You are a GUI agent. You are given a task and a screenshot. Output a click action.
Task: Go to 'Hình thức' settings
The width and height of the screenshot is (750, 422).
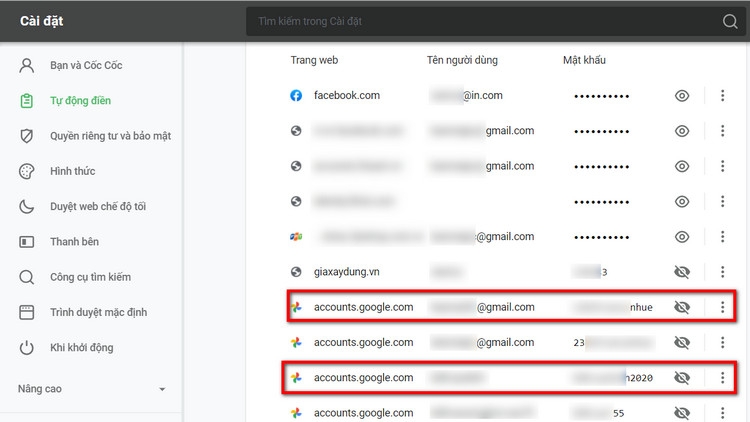pos(73,171)
